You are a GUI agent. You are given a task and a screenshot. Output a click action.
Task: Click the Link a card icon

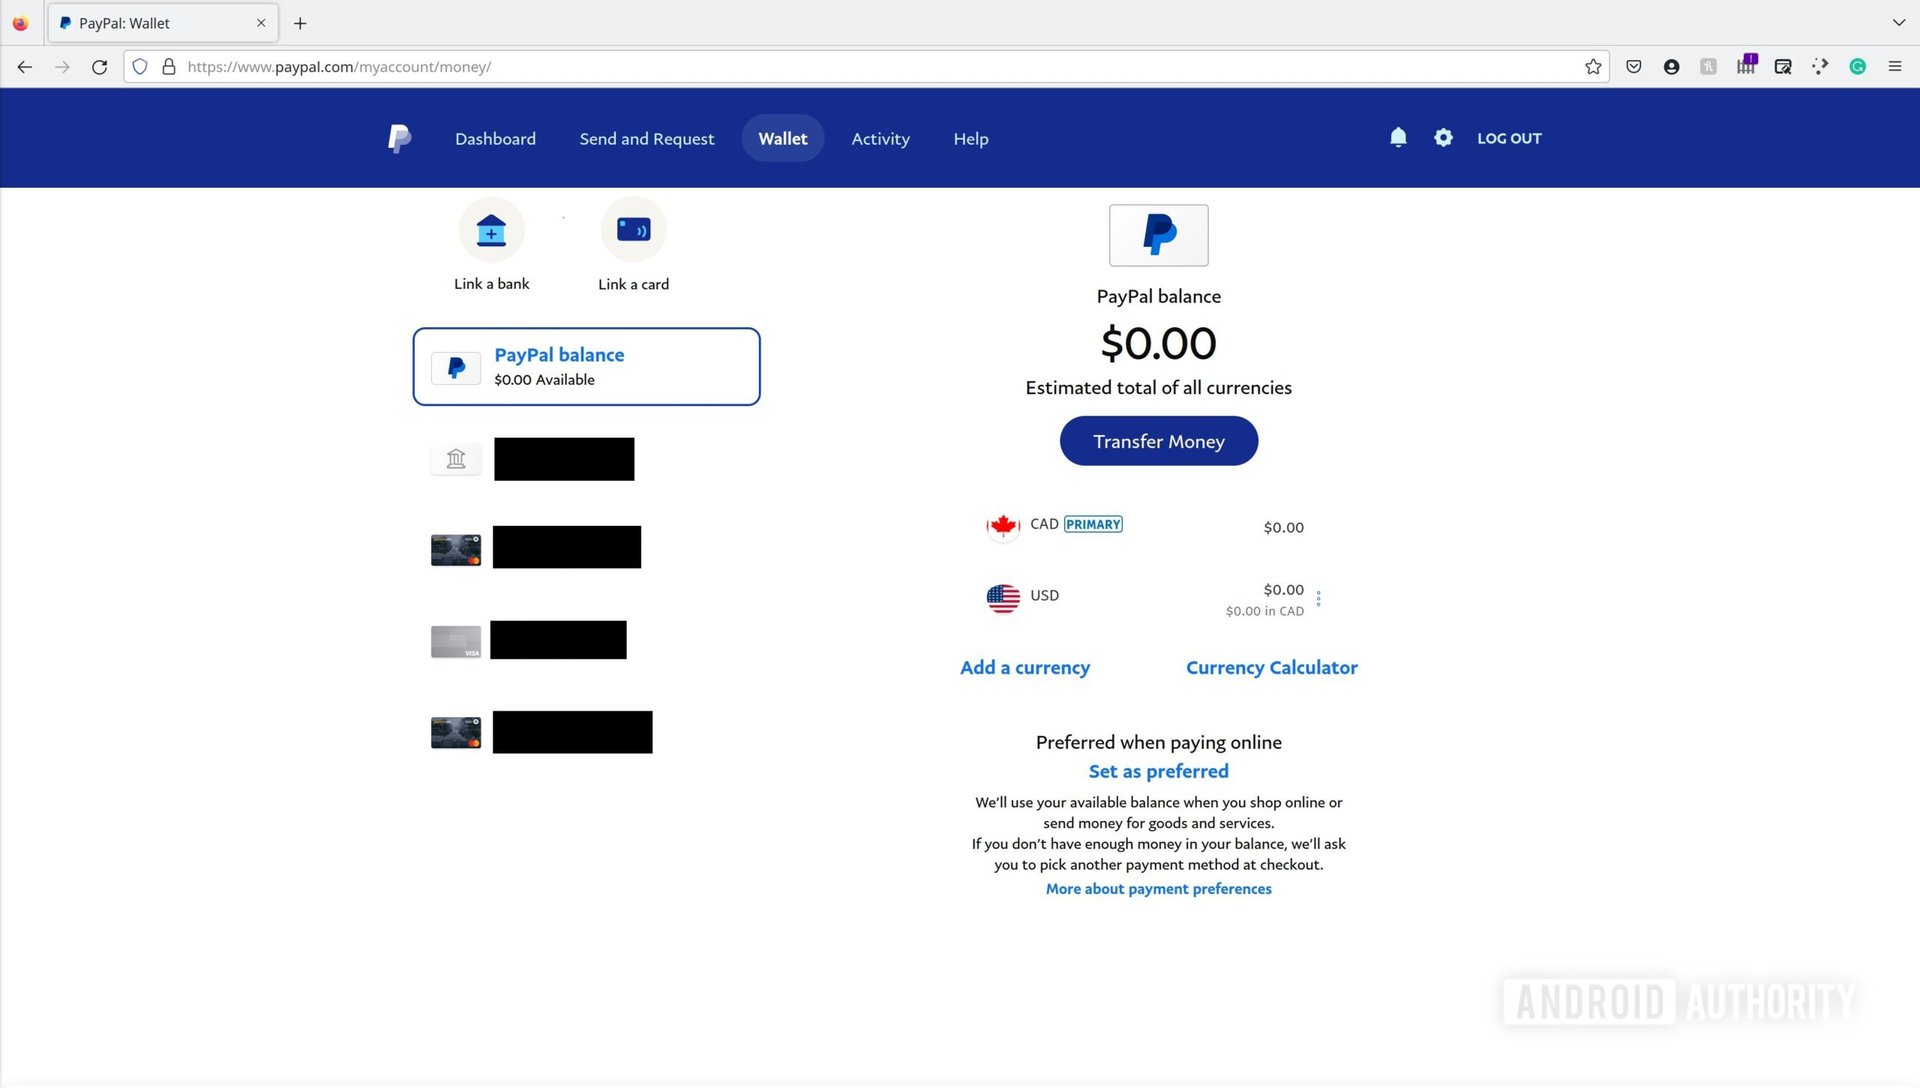(x=634, y=231)
